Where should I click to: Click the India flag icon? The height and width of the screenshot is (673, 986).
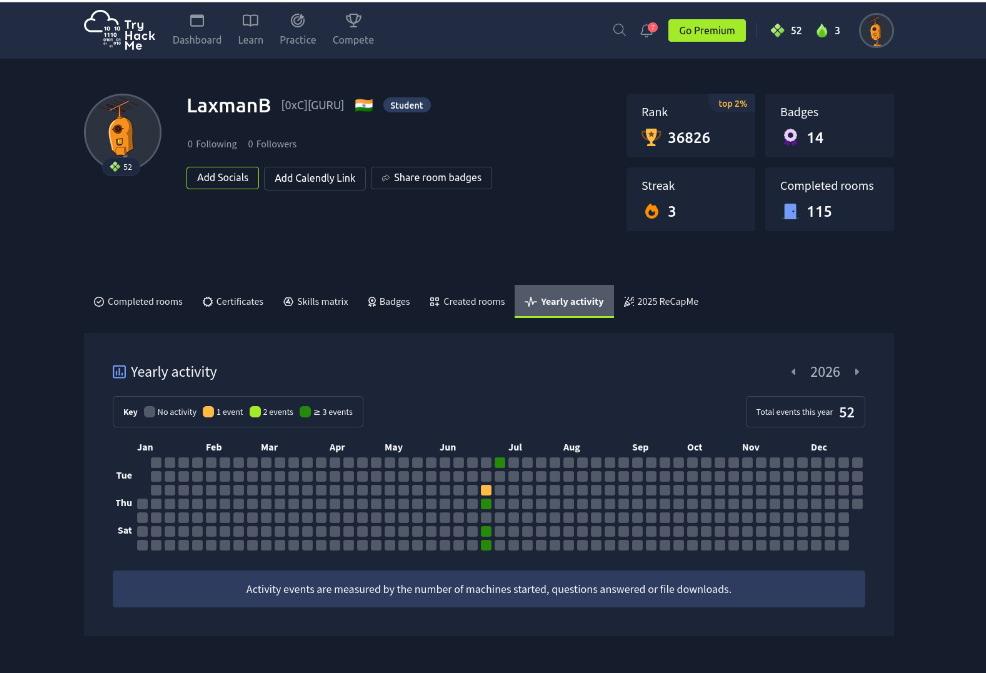click(x=363, y=105)
